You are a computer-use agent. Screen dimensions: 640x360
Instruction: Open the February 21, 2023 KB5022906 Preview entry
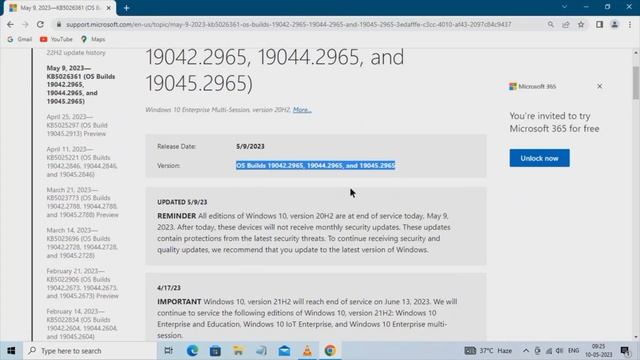[x=82, y=283]
